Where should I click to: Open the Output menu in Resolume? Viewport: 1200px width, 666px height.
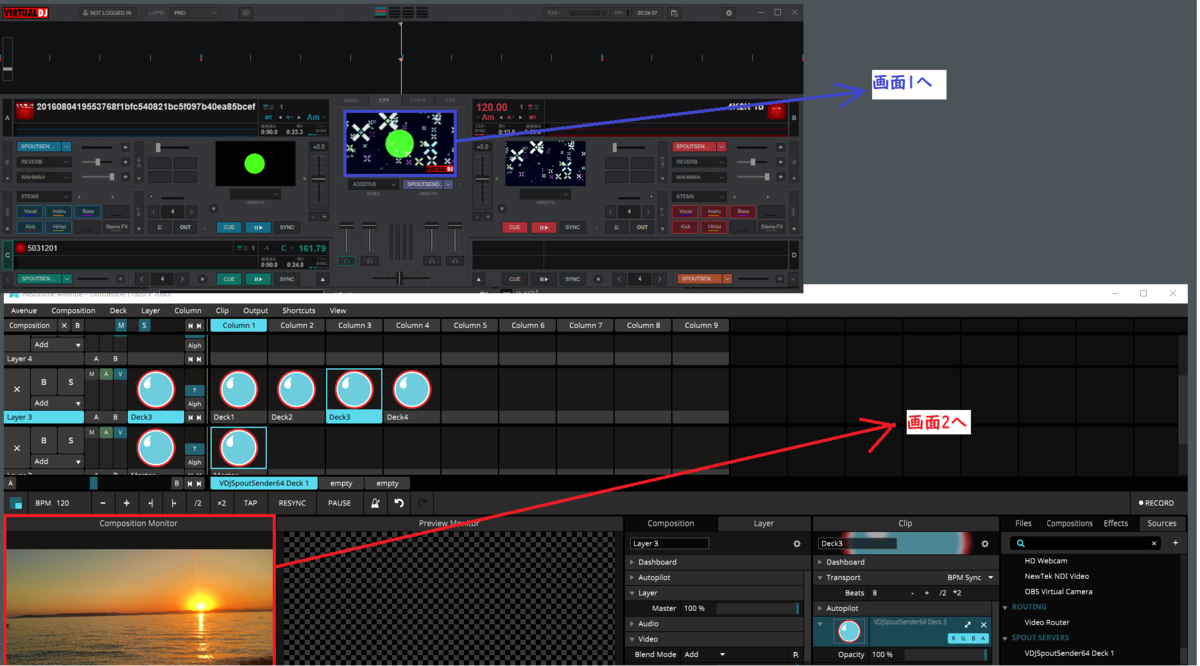(x=256, y=311)
